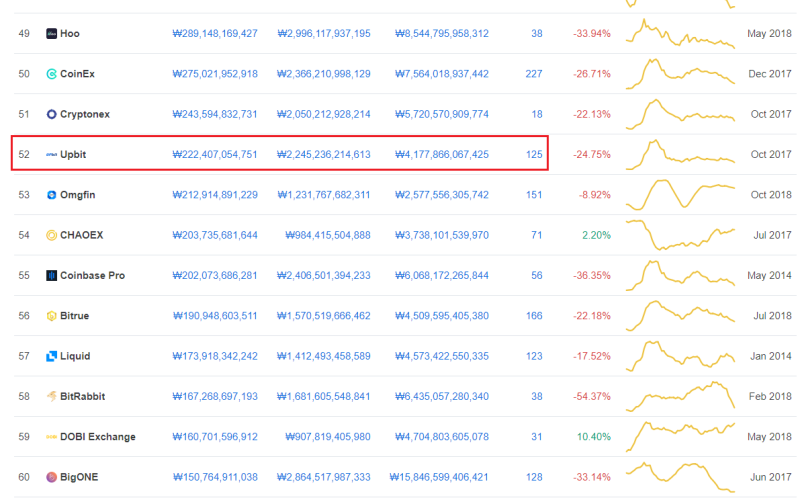The height and width of the screenshot is (498, 800).
Task: Click the BitRabbit logo icon
Action: click(52, 396)
